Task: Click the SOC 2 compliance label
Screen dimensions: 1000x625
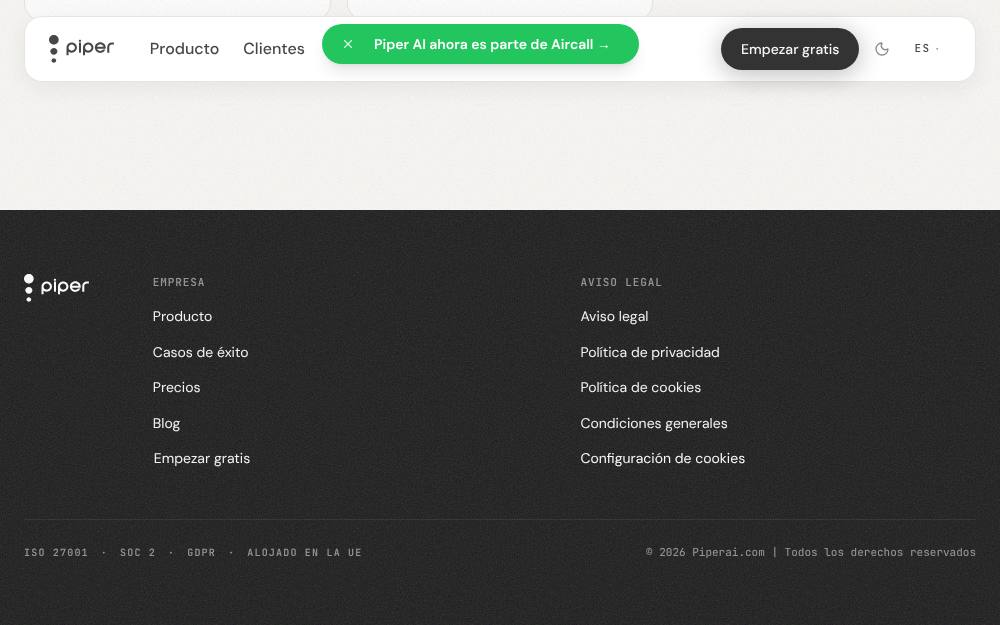Action: [138, 552]
